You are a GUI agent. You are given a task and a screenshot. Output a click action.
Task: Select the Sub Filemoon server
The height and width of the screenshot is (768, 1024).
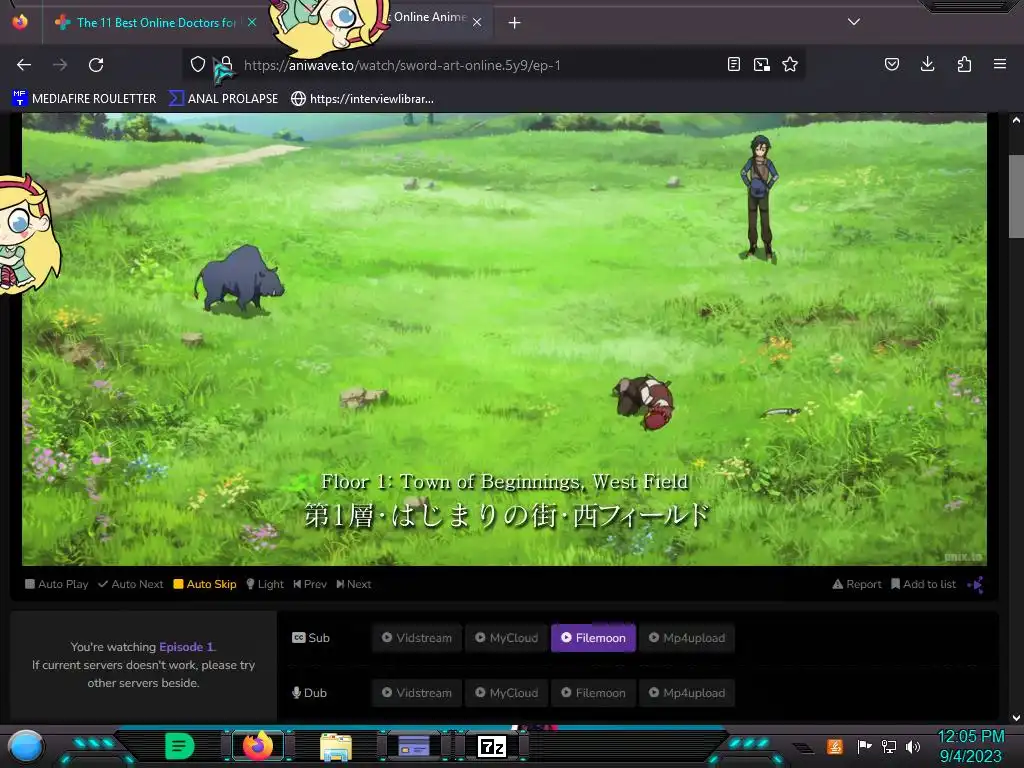click(594, 638)
